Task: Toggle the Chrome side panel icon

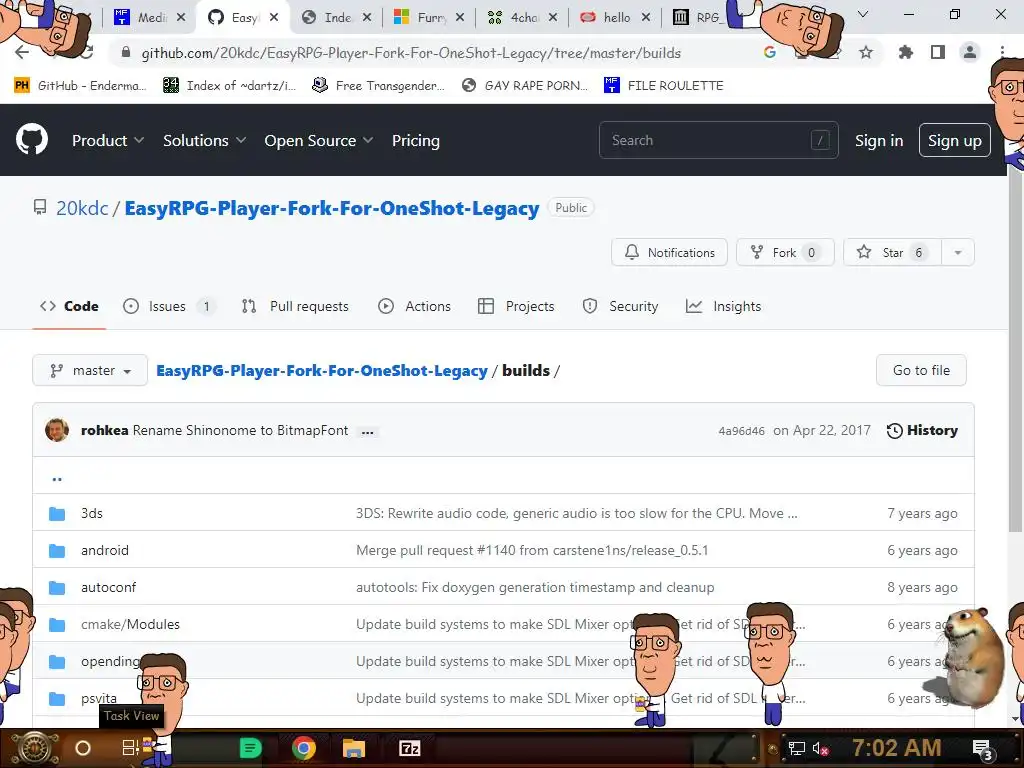Action: click(x=938, y=53)
